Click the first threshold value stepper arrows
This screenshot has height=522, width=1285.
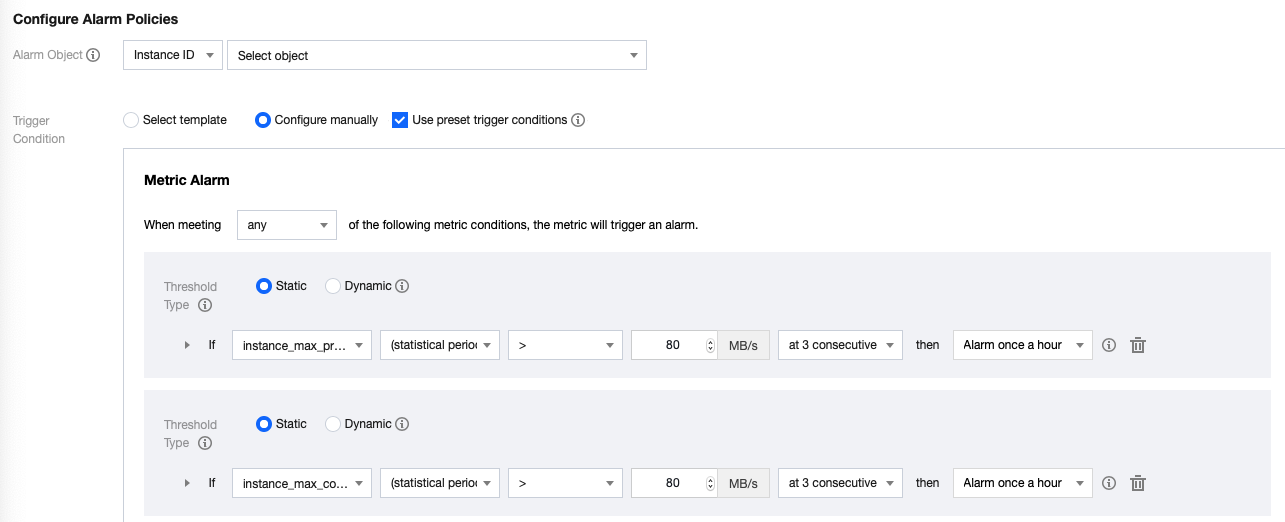710,345
